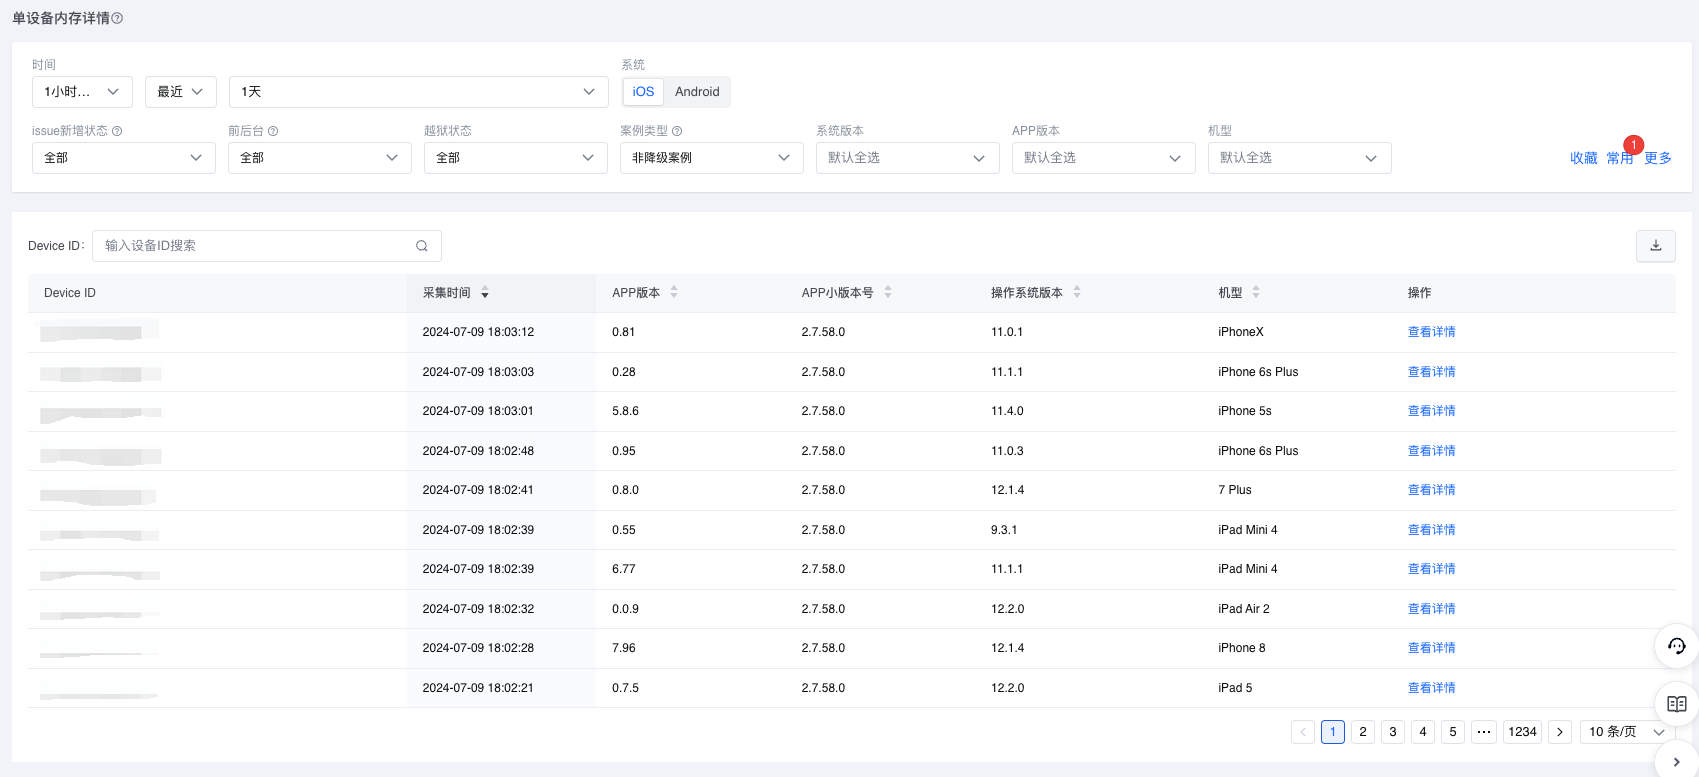Open the 1天 time range dropdown
1699x777 pixels.
(x=418, y=92)
